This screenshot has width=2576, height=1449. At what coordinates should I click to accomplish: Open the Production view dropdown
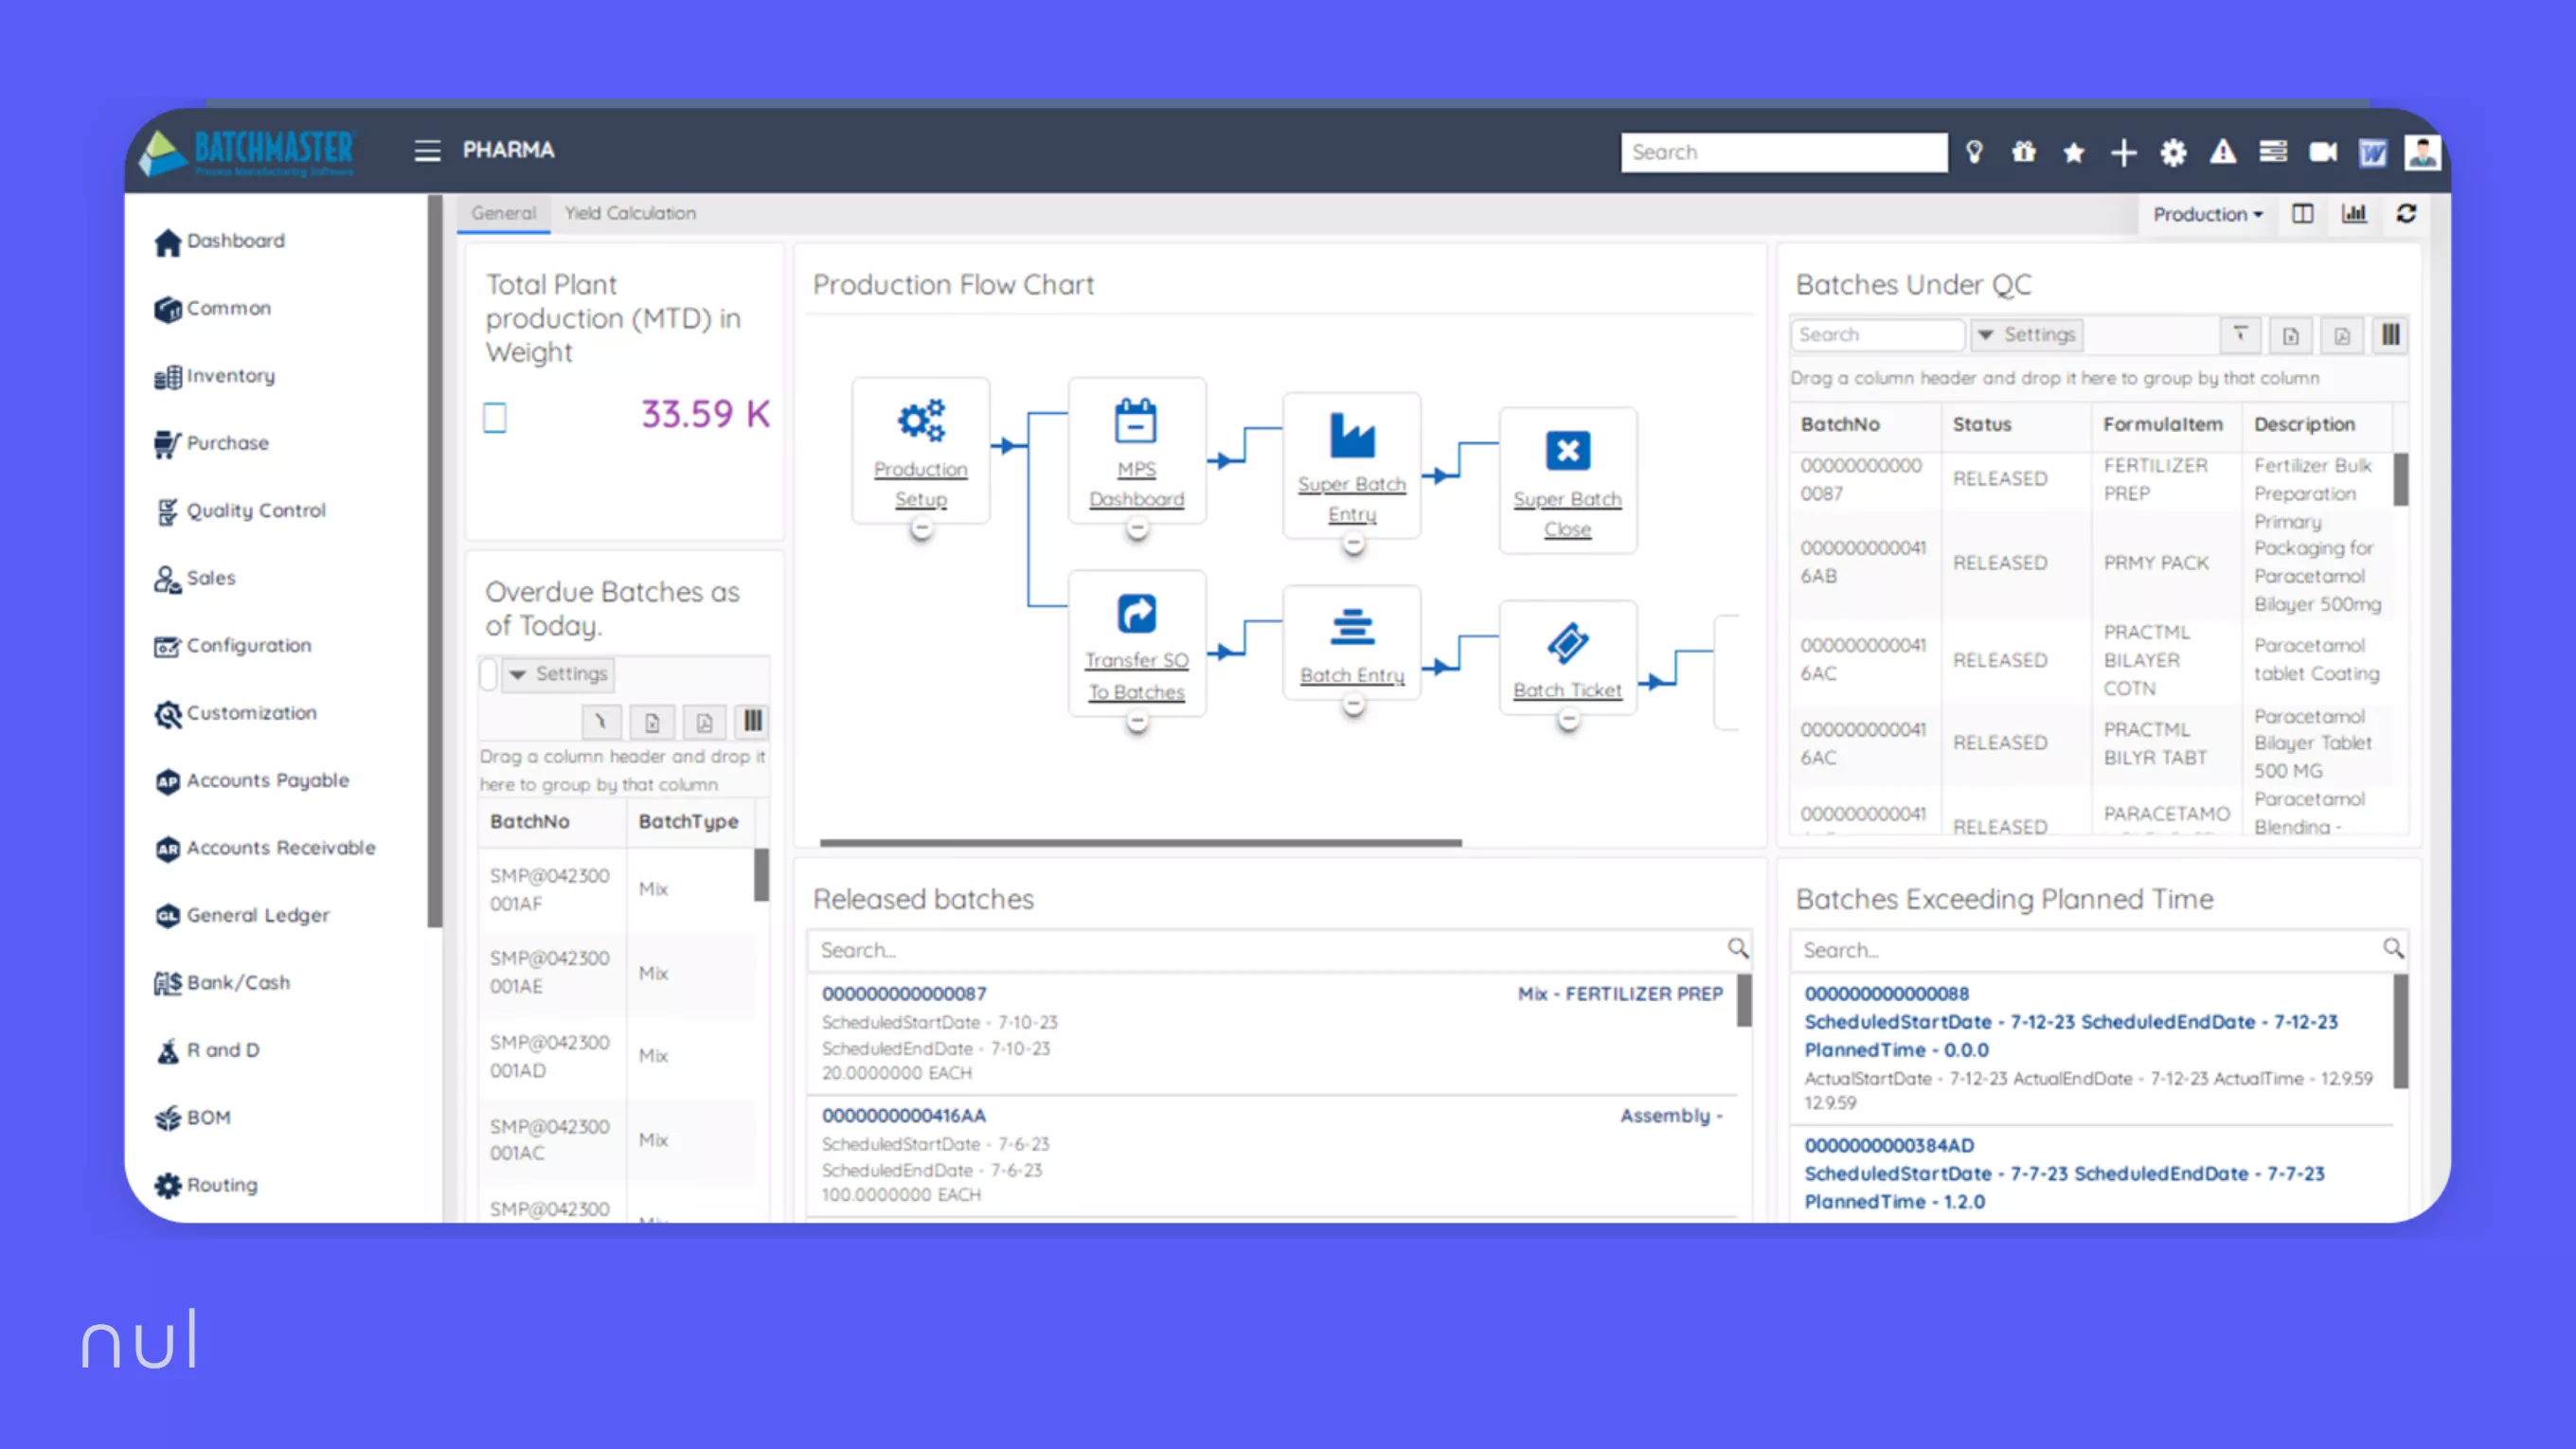click(2206, 213)
